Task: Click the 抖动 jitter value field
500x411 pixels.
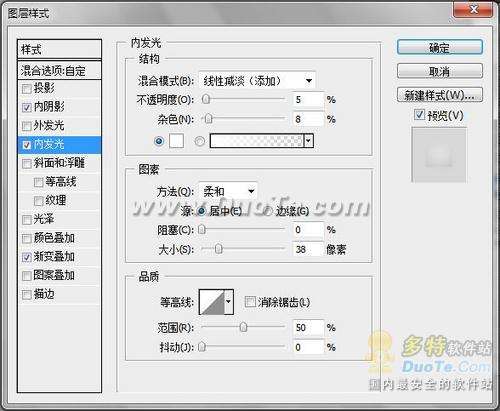Action: 308,347
